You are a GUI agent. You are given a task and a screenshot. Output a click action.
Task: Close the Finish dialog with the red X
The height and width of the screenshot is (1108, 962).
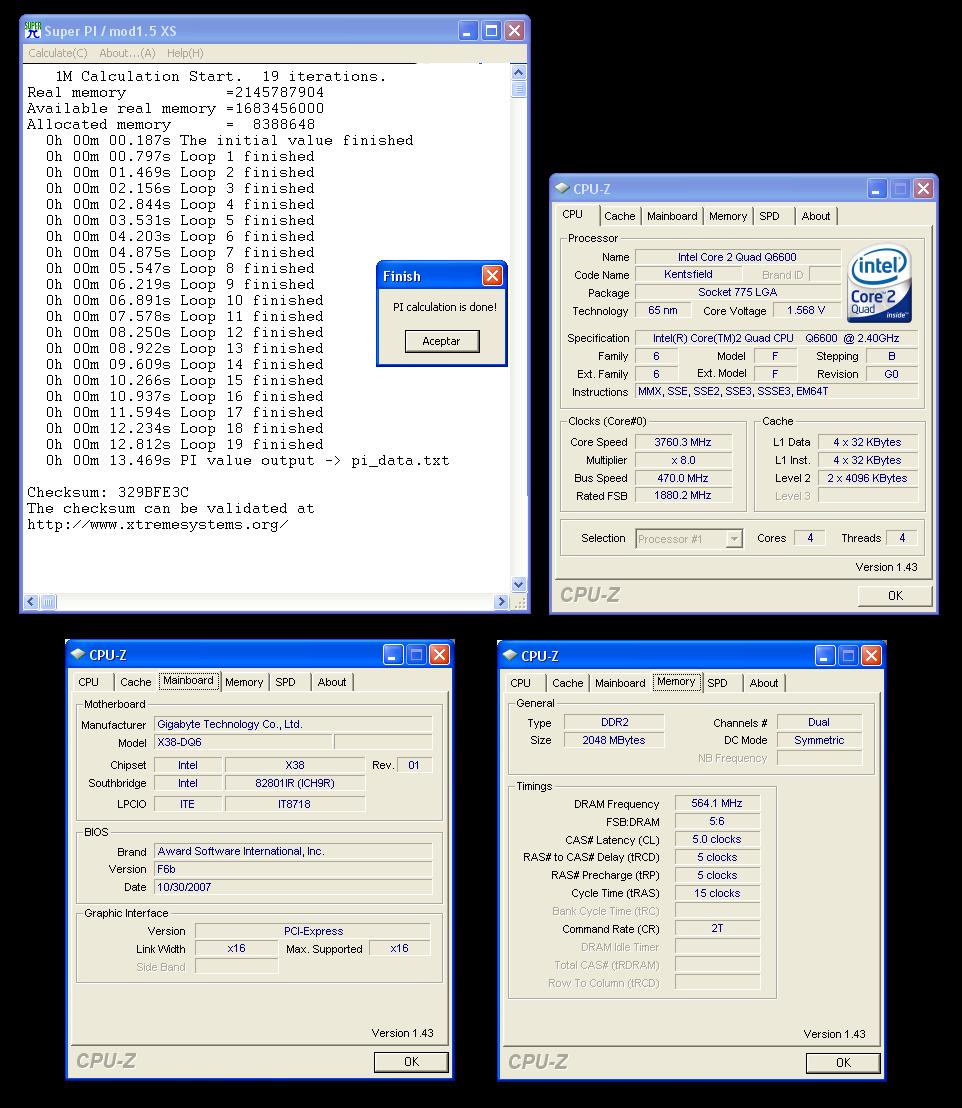pos(492,276)
